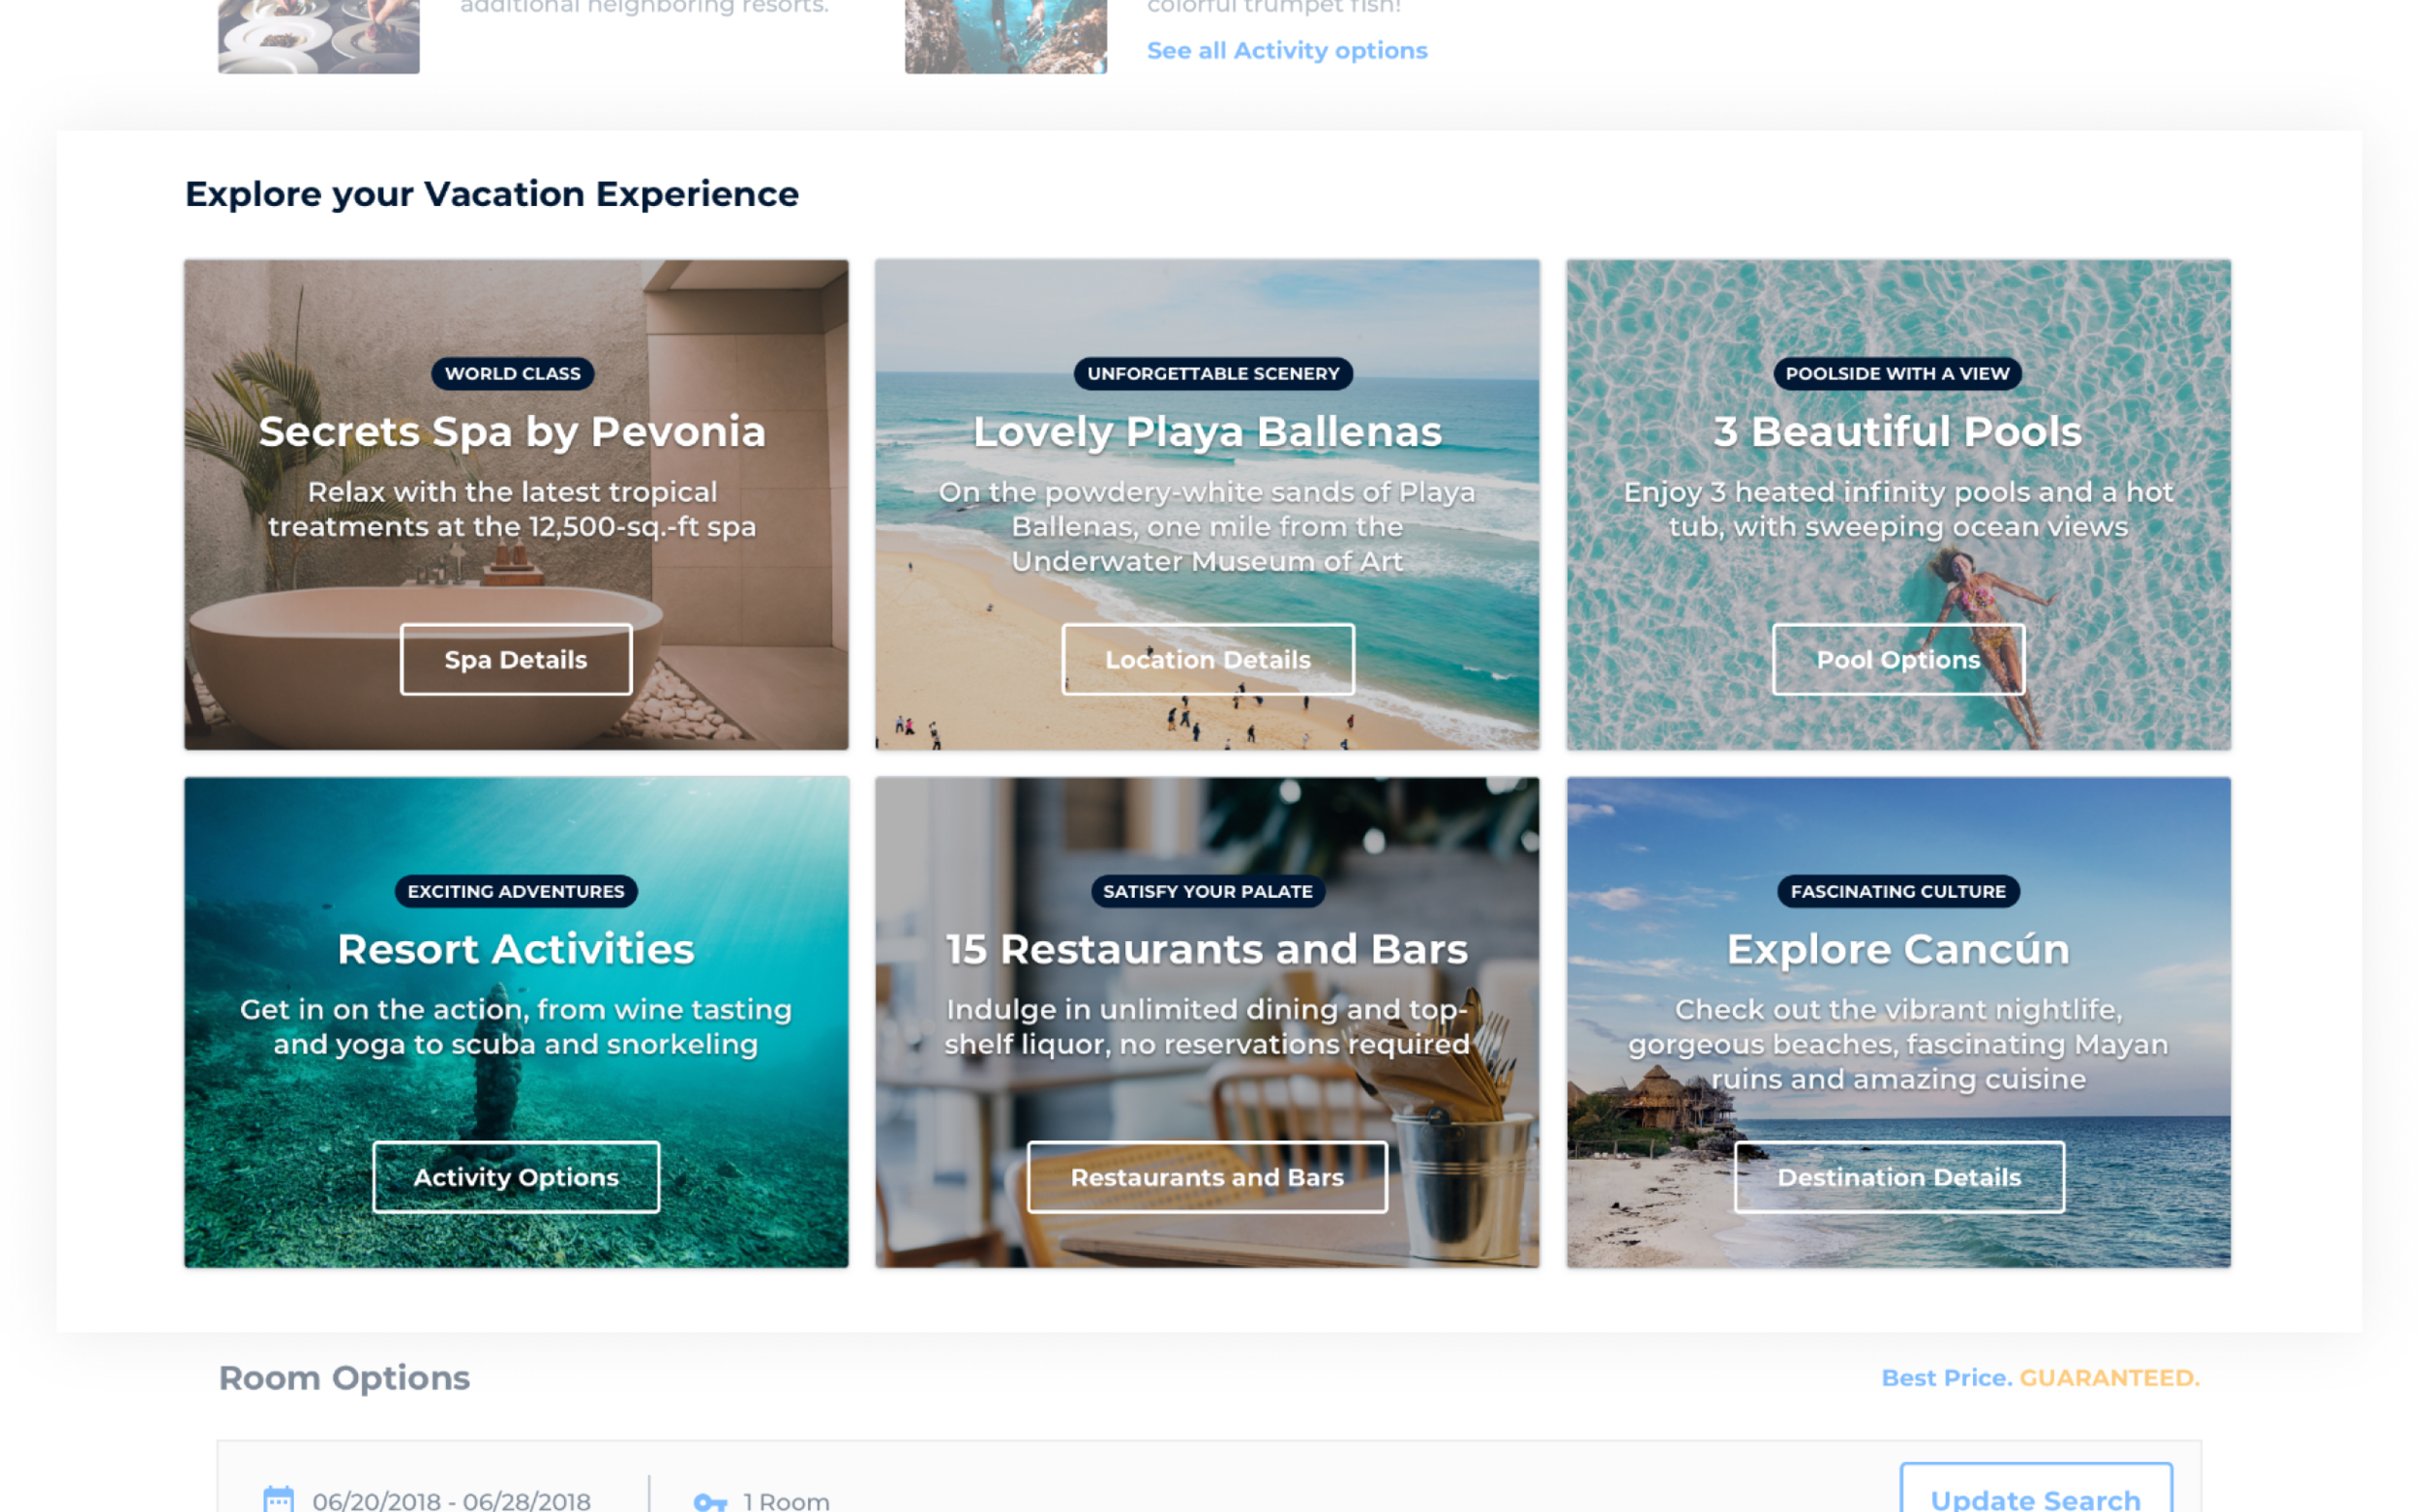
Task: Click the Resort Activities card heading
Action: (x=515, y=949)
